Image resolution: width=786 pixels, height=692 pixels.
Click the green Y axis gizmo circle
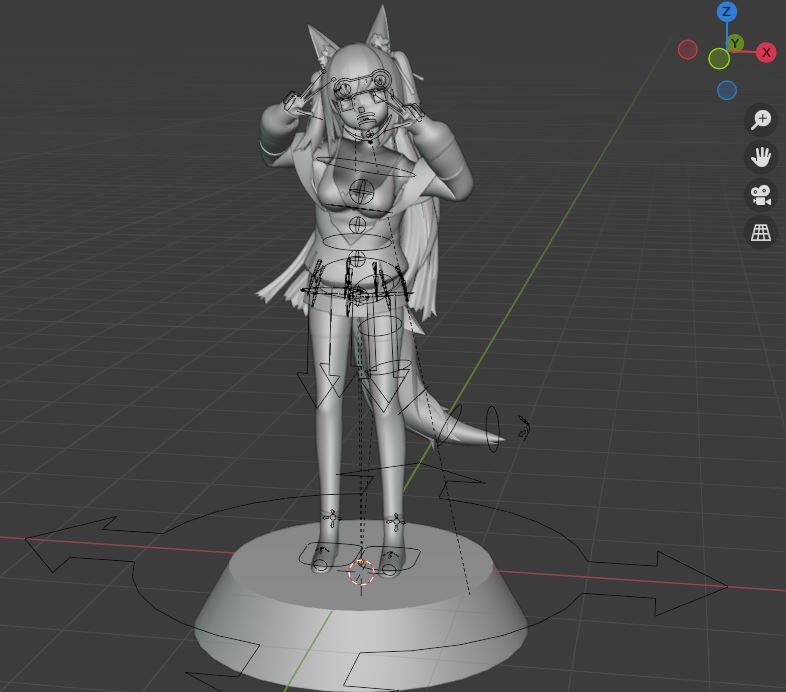(735, 44)
